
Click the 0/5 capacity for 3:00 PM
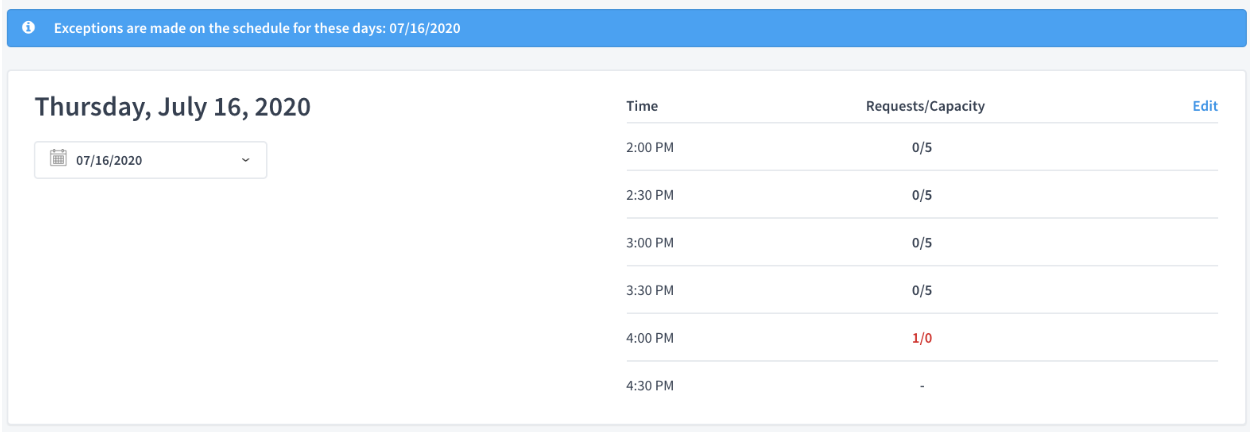coord(922,243)
